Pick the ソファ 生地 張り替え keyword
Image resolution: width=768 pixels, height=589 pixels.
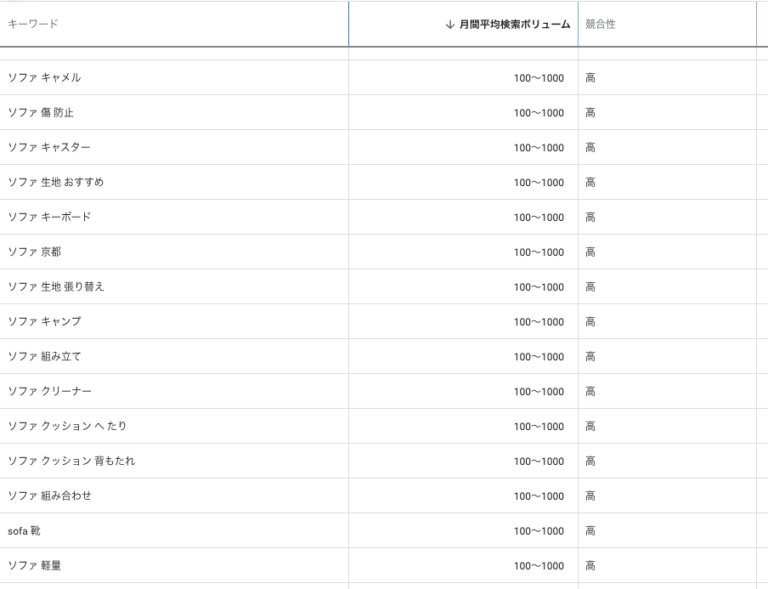(55, 287)
